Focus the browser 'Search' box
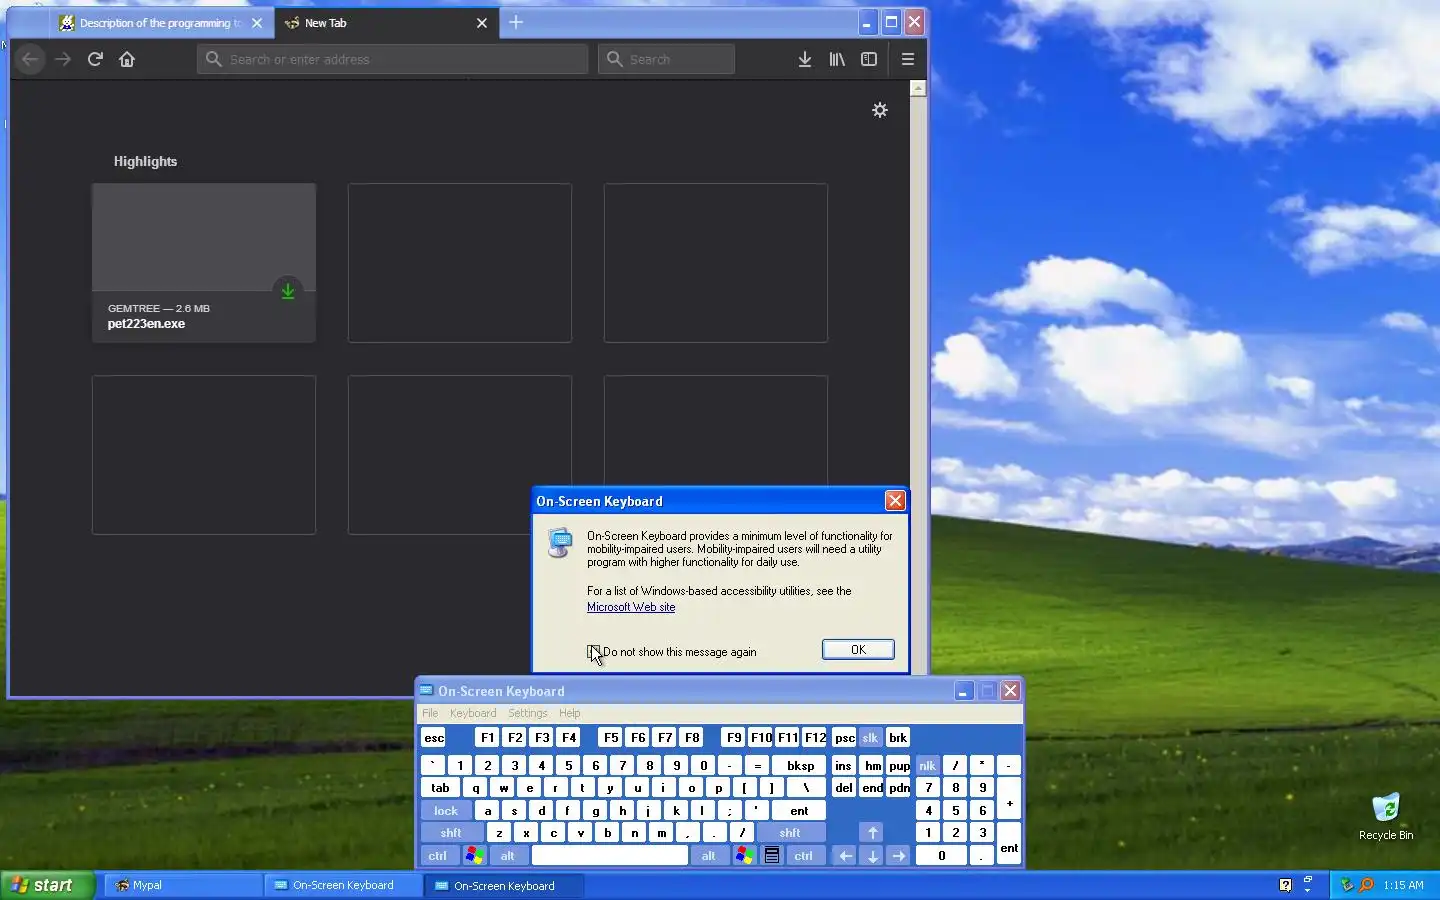This screenshot has width=1440, height=900. pos(667,59)
